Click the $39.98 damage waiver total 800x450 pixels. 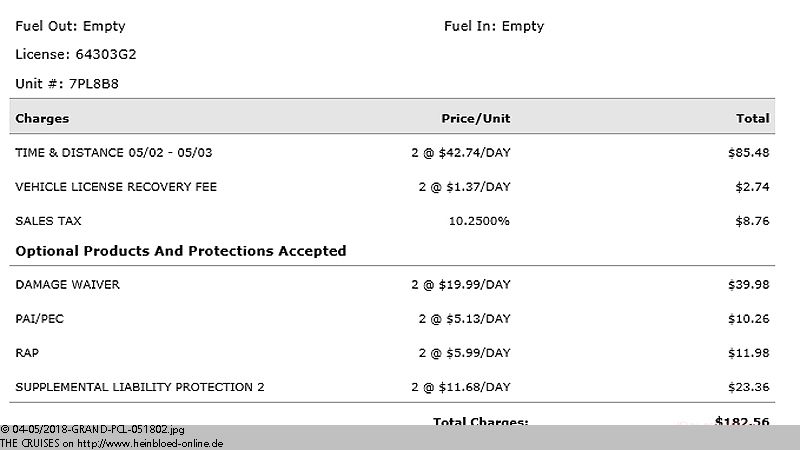click(748, 285)
